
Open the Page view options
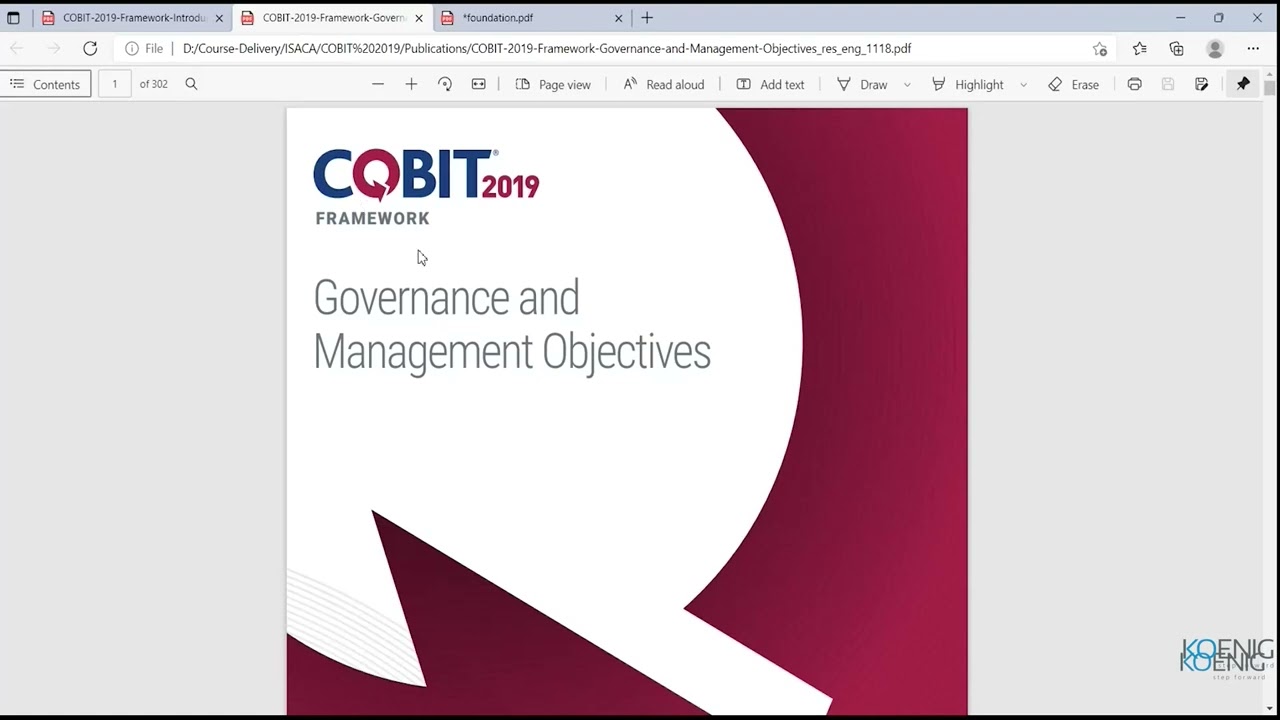point(553,84)
